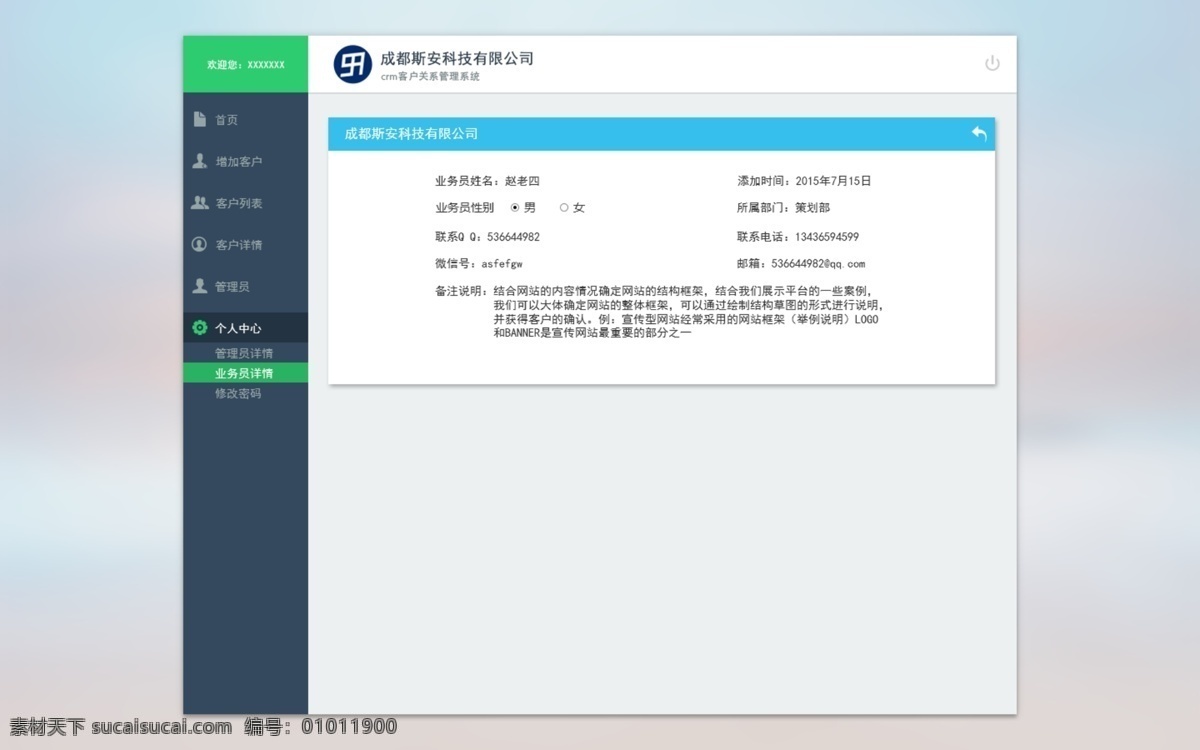Viewport: 1200px width, 750px height.
Task: Select 业务员详情 submenu item
Action: (245, 373)
